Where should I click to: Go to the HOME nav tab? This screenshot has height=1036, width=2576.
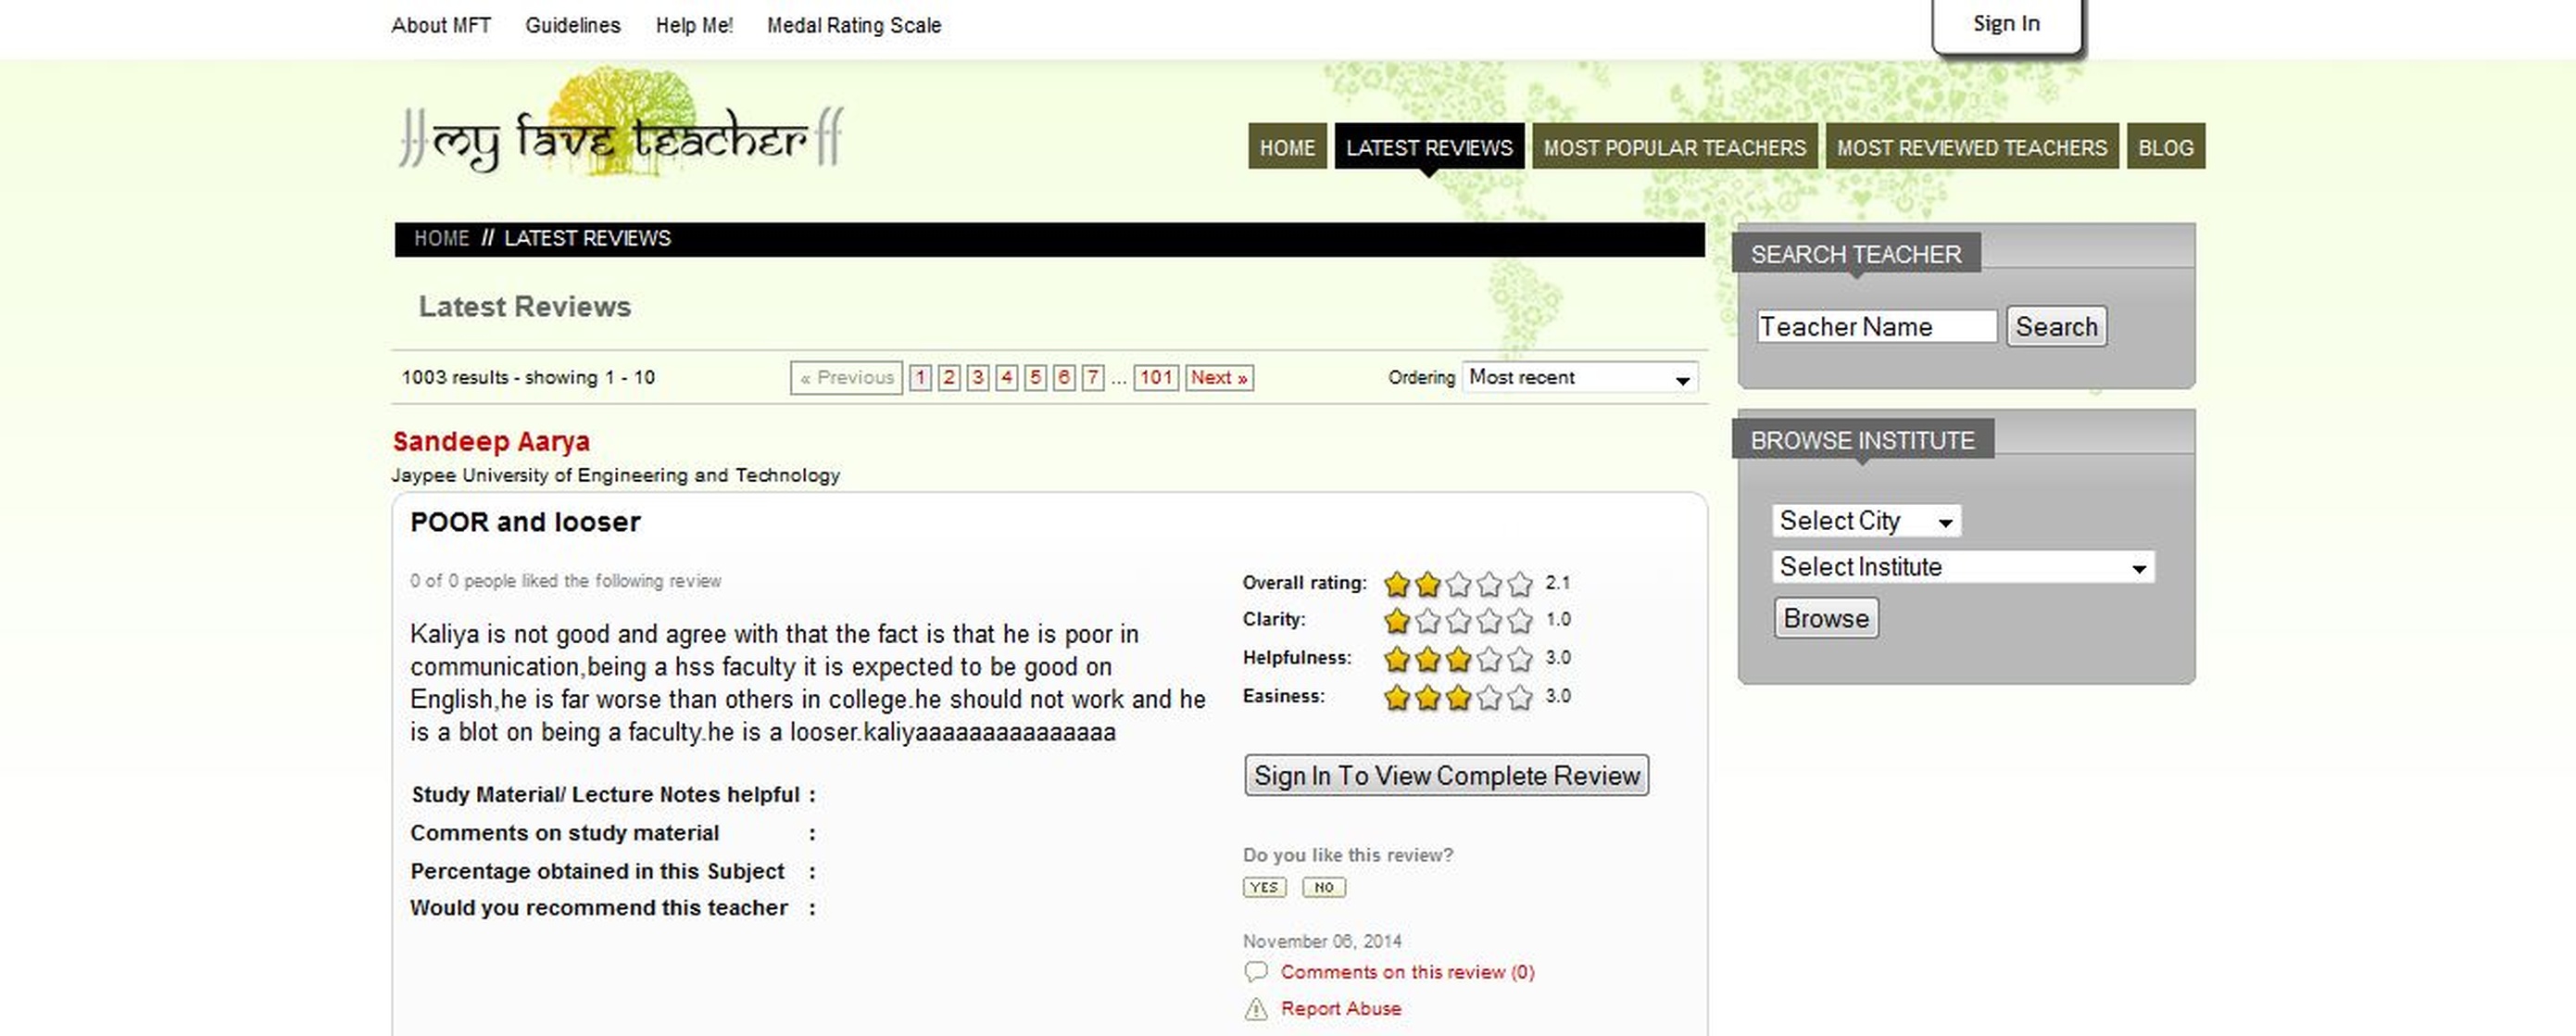(x=1287, y=147)
